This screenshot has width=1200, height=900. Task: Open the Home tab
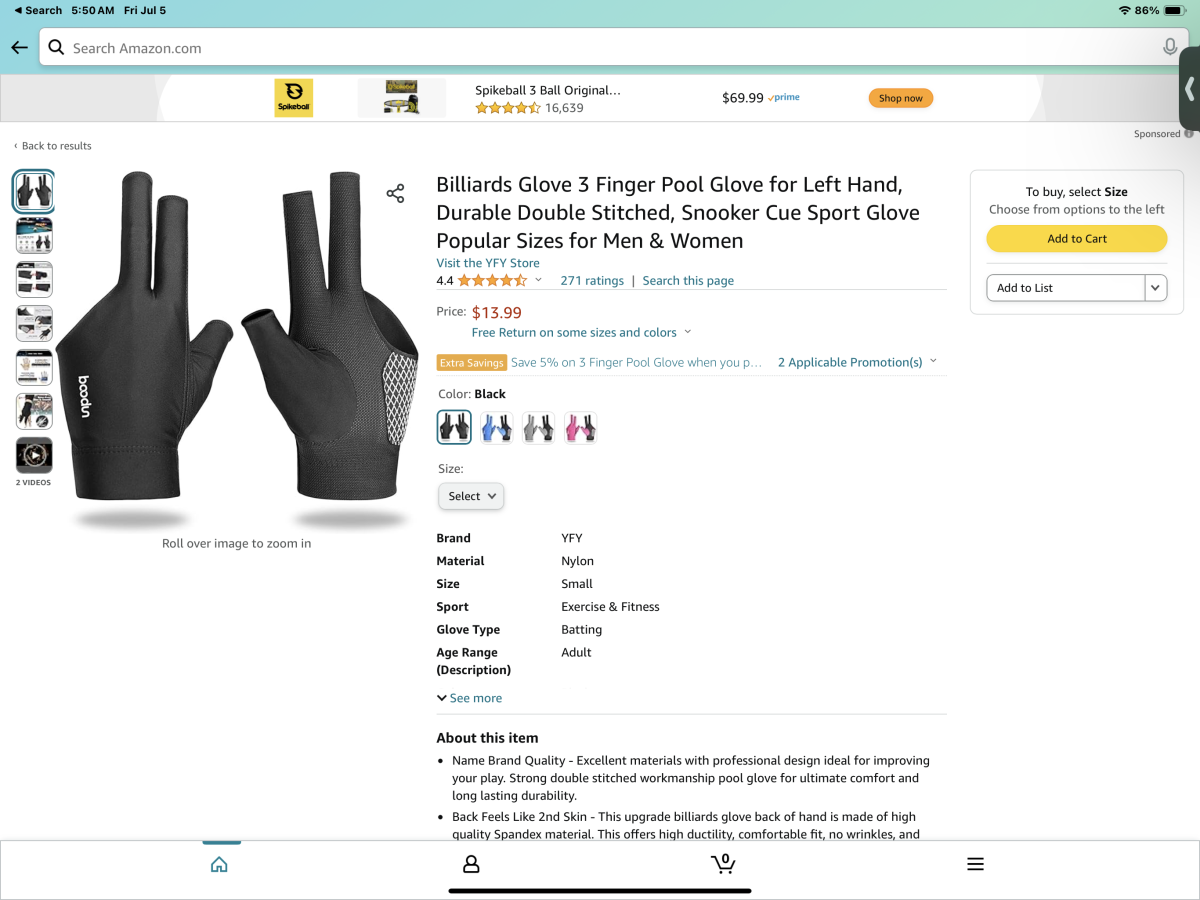click(x=219, y=864)
